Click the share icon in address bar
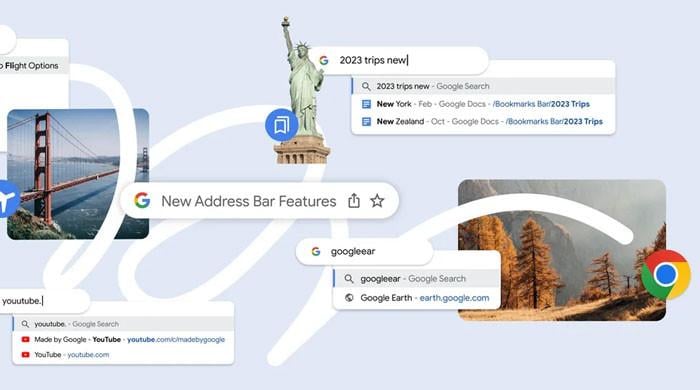700x390 pixels. pyautogui.click(x=354, y=201)
